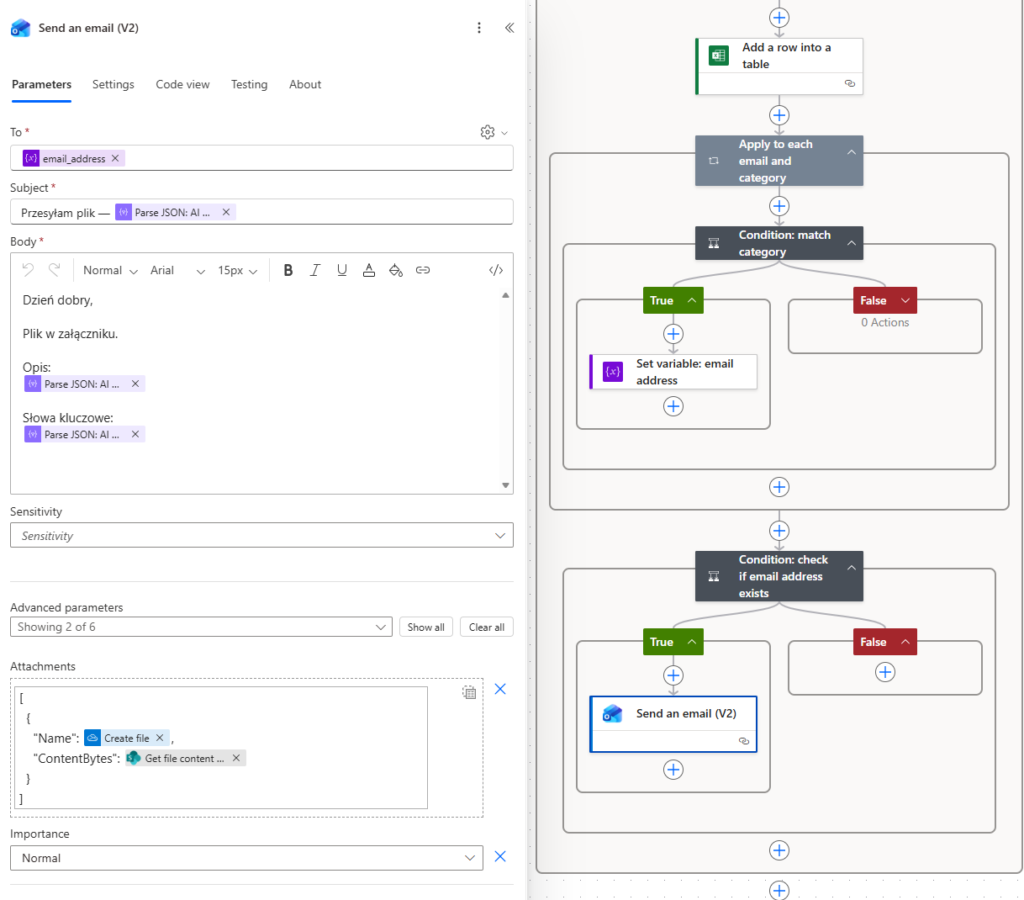
Task: Open the font color tool
Action: point(369,270)
